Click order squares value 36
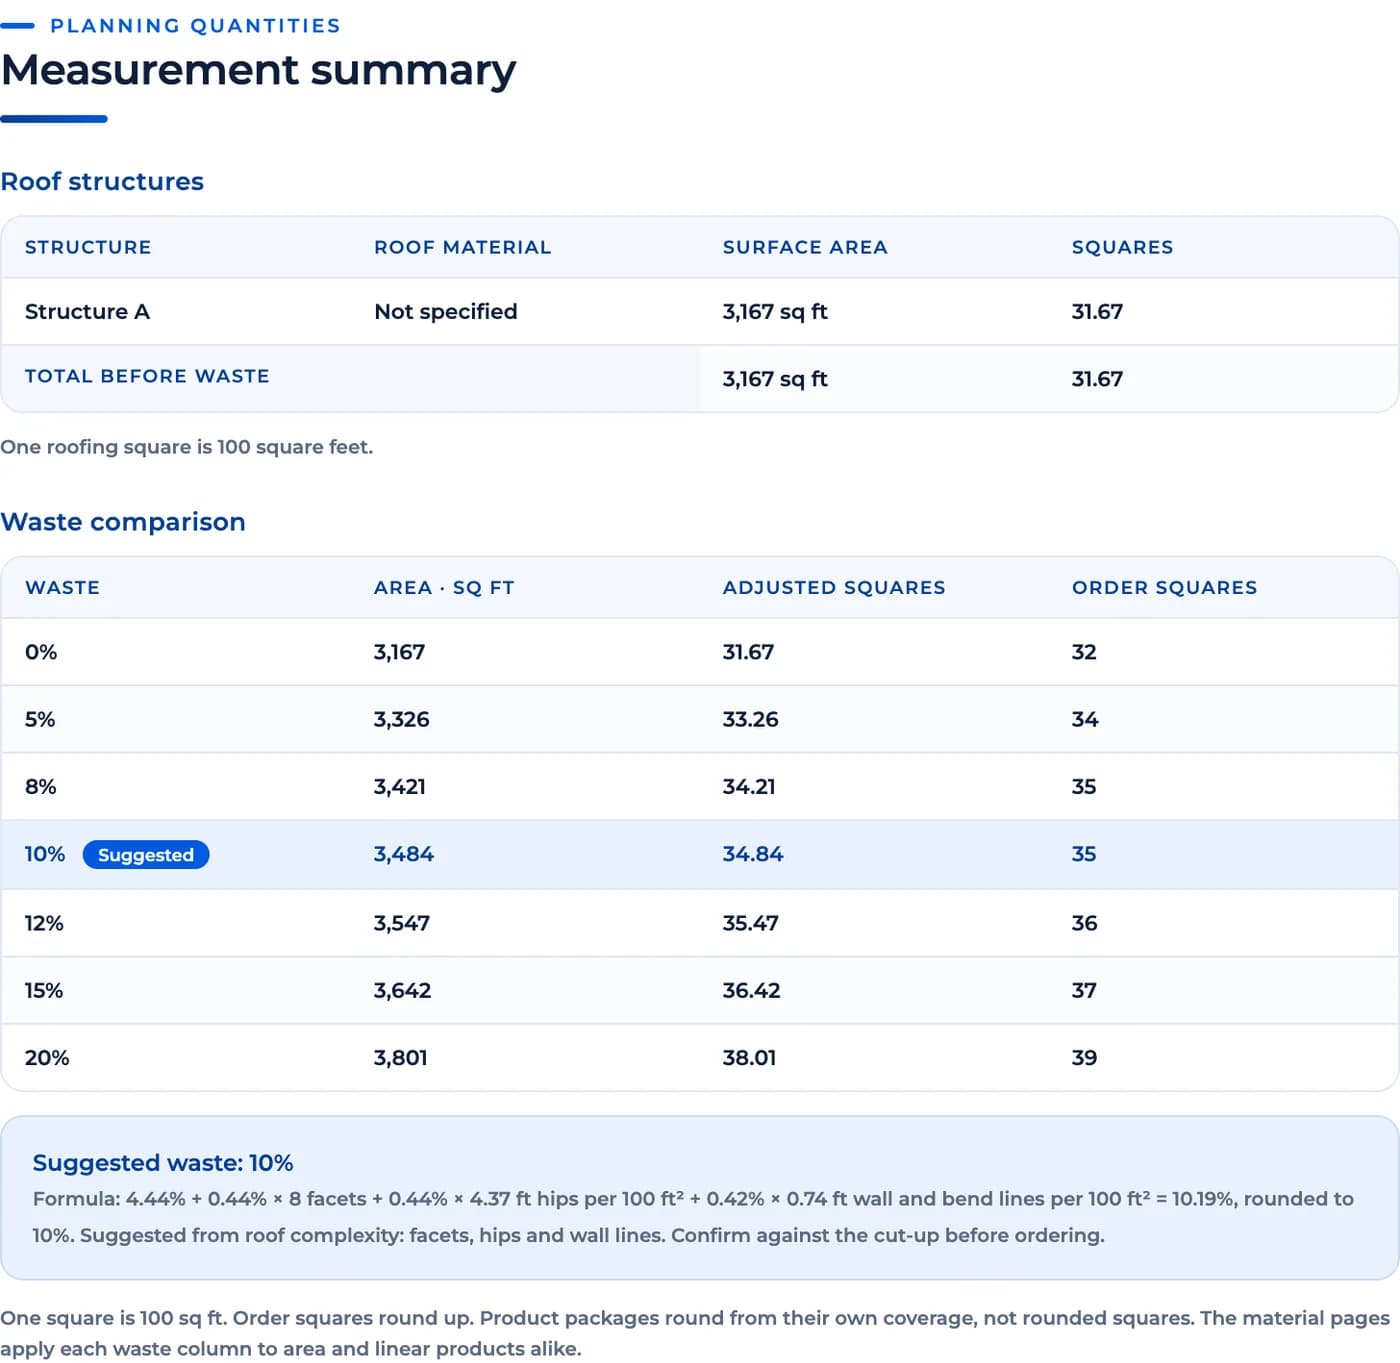 pos(1085,923)
